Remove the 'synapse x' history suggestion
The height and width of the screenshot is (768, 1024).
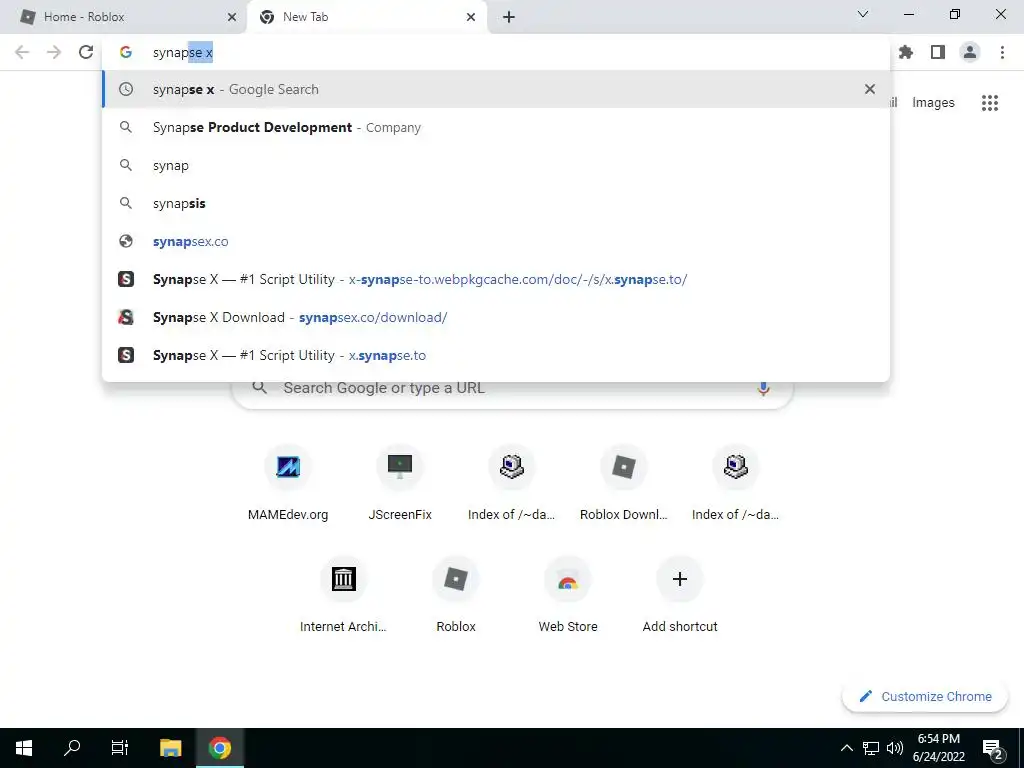coord(870,89)
